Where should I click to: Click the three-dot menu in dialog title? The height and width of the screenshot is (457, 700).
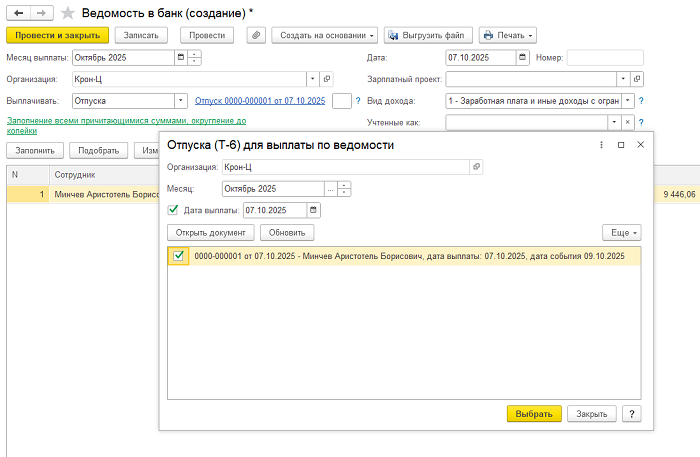click(x=600, y=145)
